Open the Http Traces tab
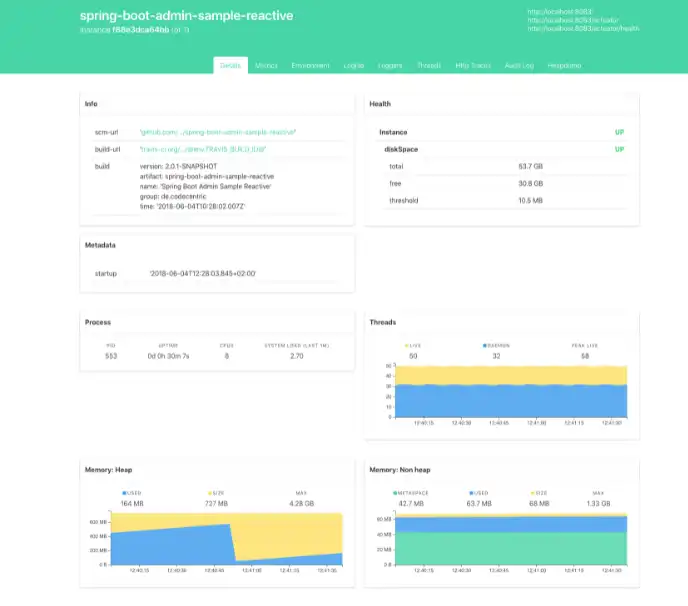The width and height of the screenshot is (688, 606). 473,65
